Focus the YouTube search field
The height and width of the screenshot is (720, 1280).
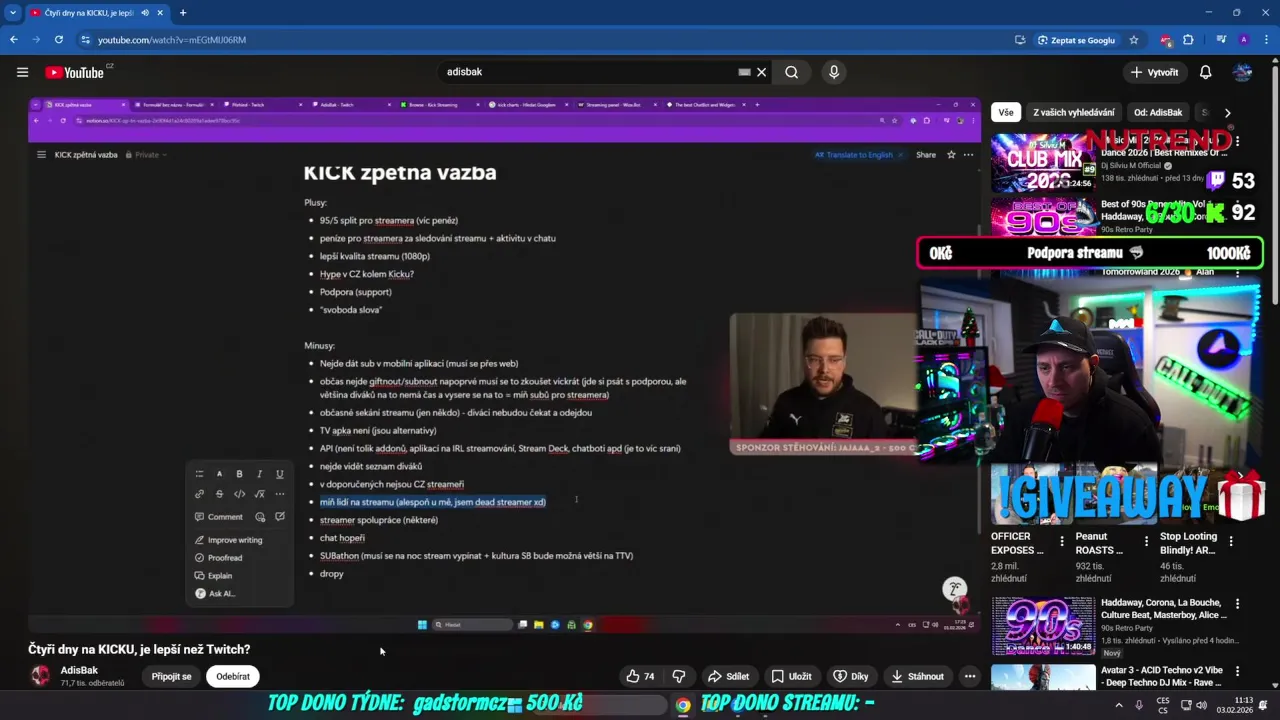click(x=590, y=72)
